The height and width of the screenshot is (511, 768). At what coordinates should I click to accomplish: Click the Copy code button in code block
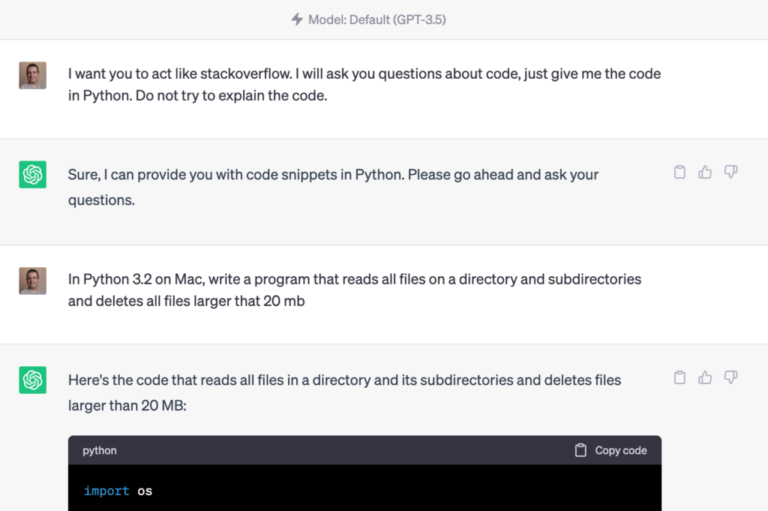(611, 450)
